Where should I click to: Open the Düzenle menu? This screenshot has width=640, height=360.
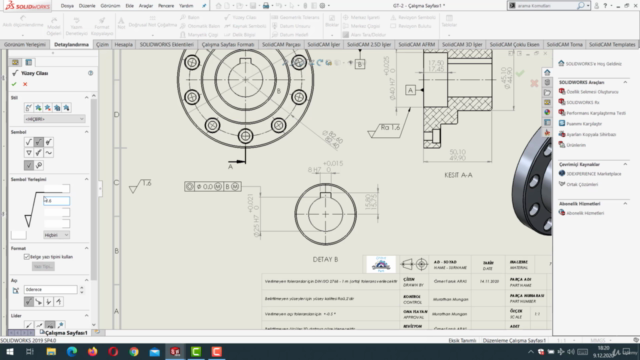[87, 6]
